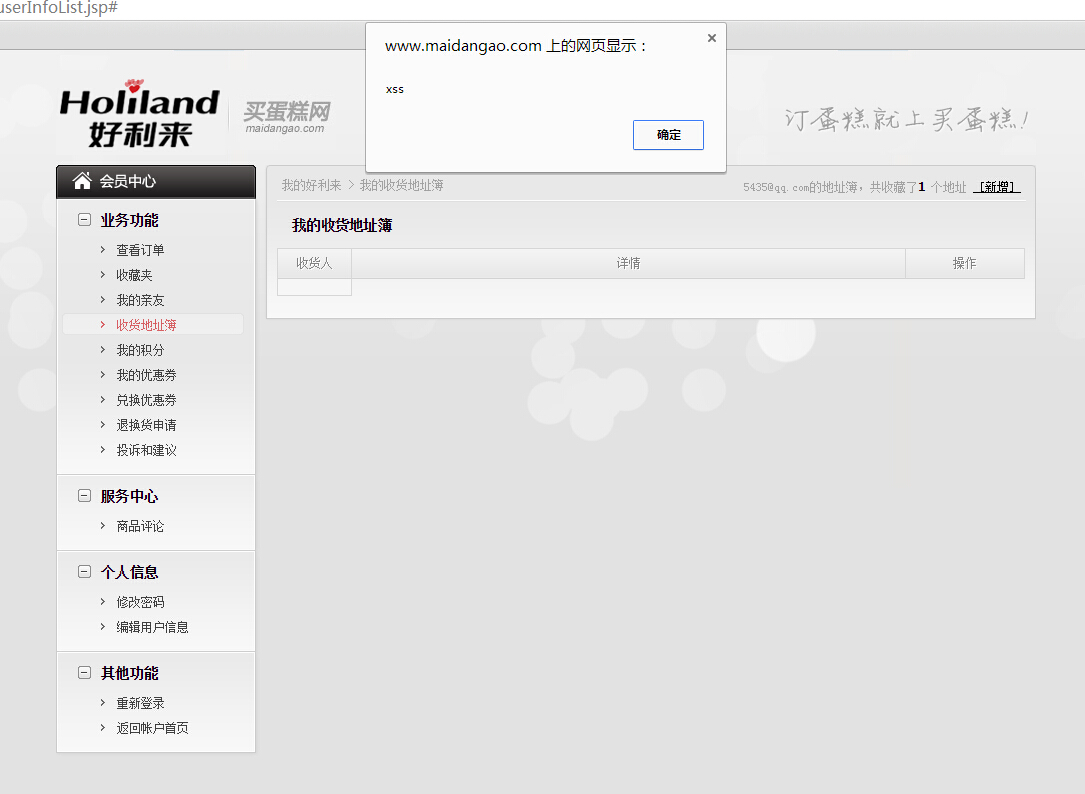Click the 业务功能 heading text
Screen dimensions: 1085x794
pos(129,220)
